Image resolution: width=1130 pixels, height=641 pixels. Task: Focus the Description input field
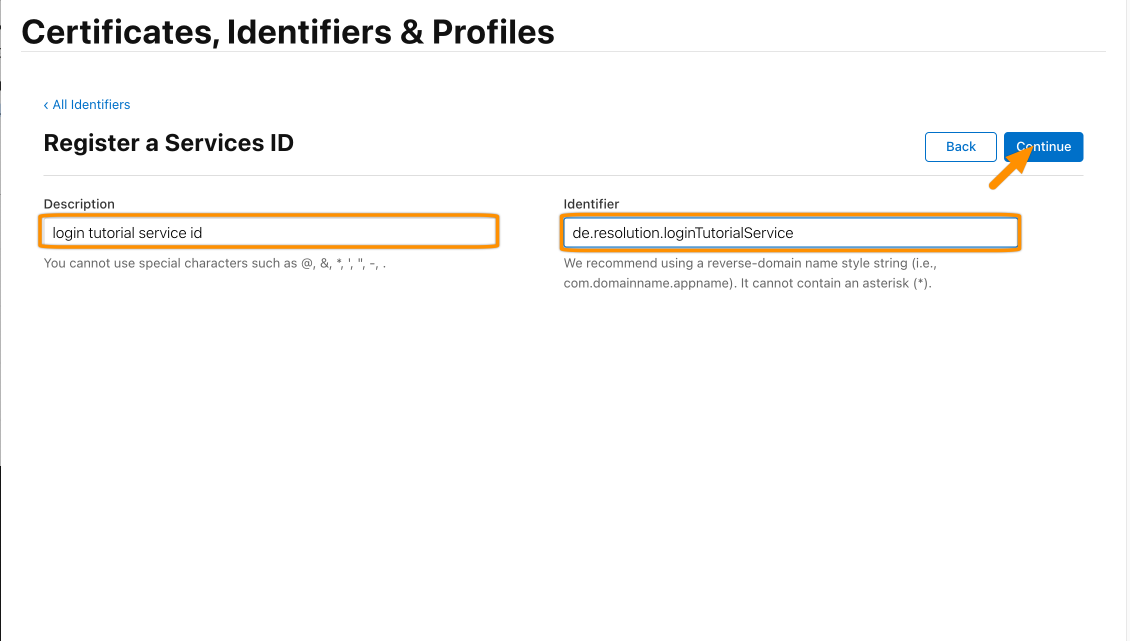270,232
